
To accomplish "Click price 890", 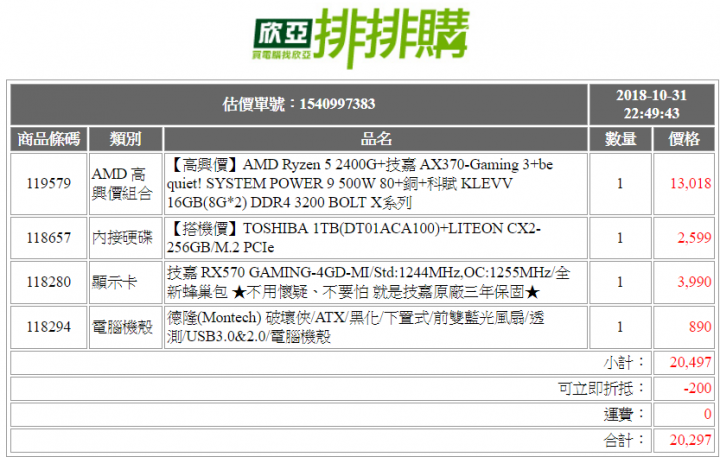I will (700, 327).
